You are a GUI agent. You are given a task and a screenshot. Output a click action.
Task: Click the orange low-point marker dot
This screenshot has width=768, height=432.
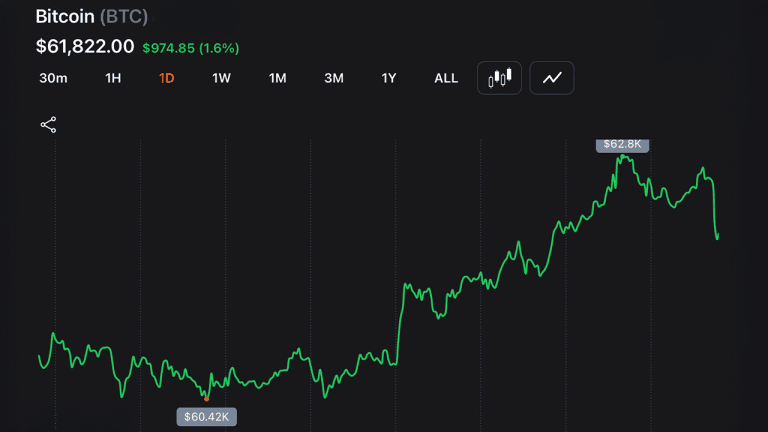pyautogui.click(x=206, y=399)
